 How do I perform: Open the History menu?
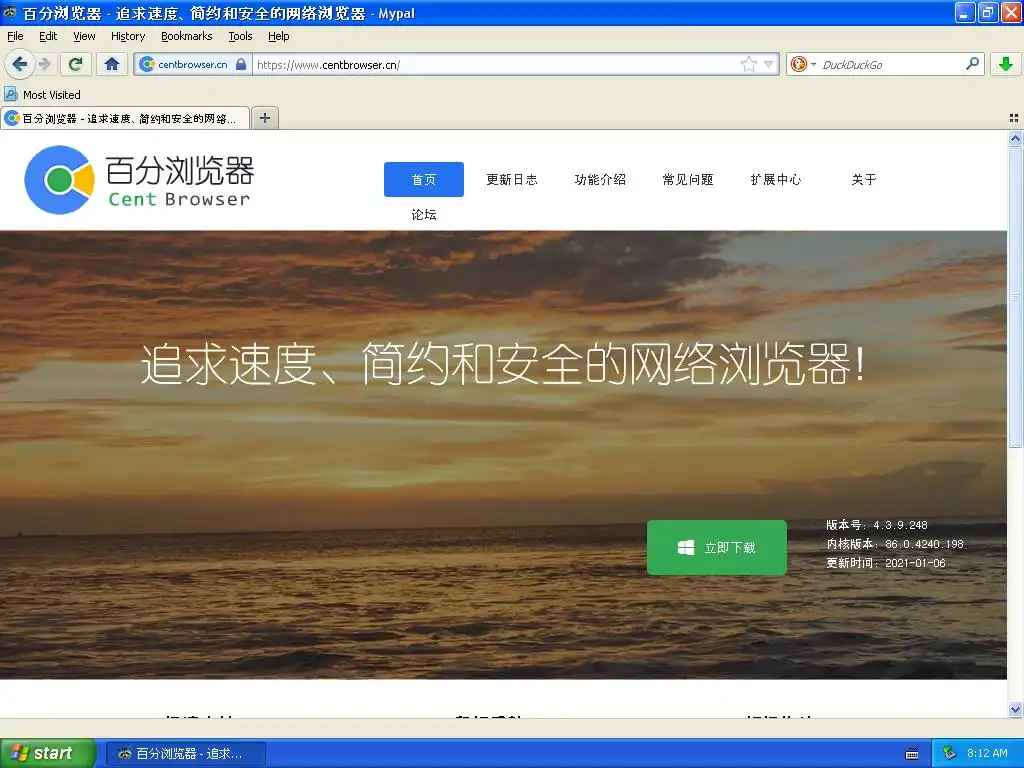tap(128, 36)
